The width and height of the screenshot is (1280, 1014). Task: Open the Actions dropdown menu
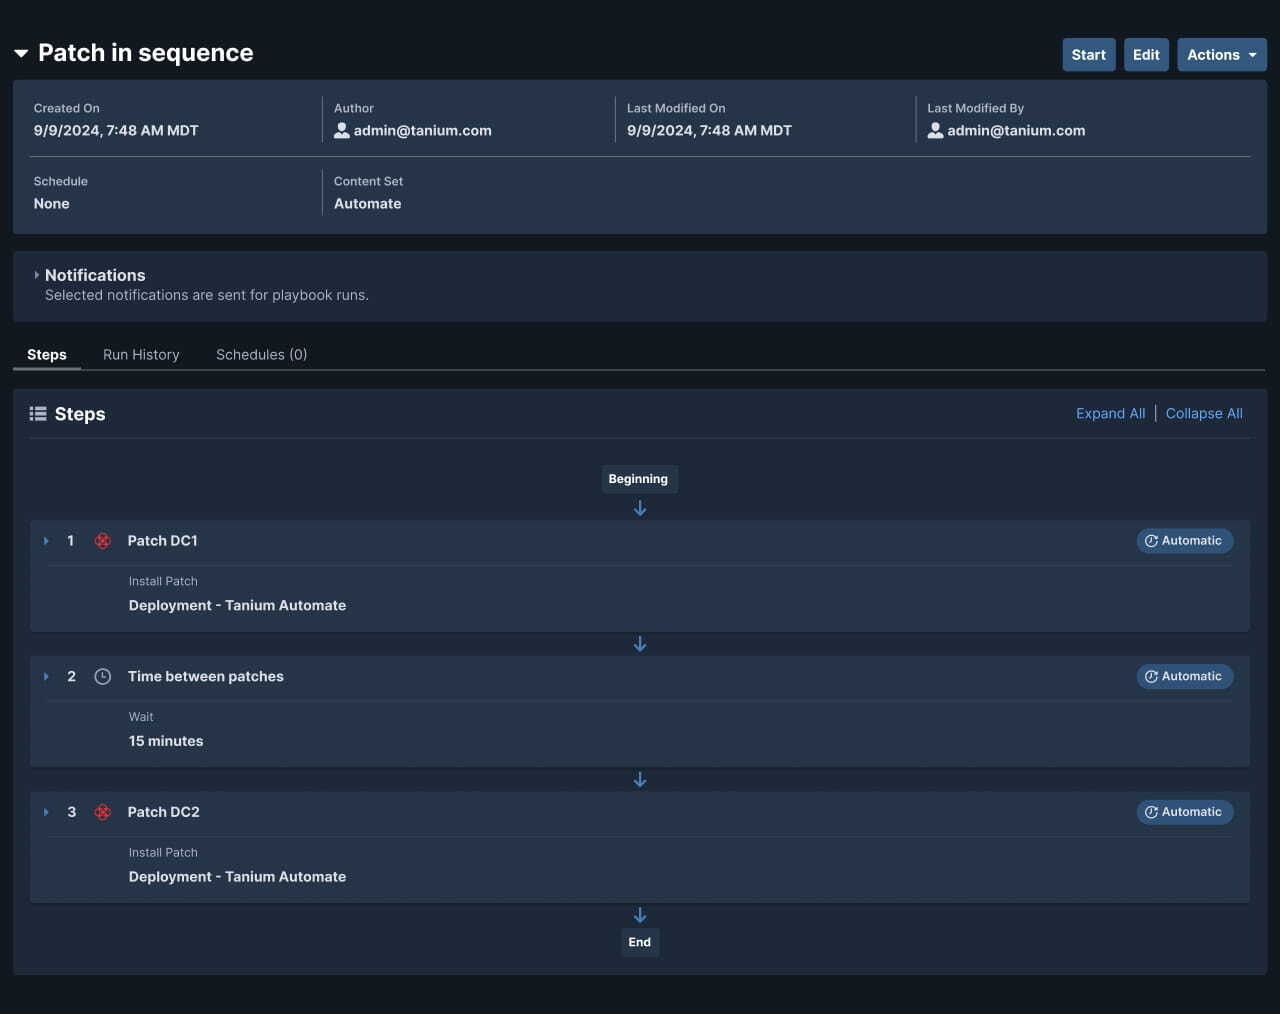coord(1222,55)
